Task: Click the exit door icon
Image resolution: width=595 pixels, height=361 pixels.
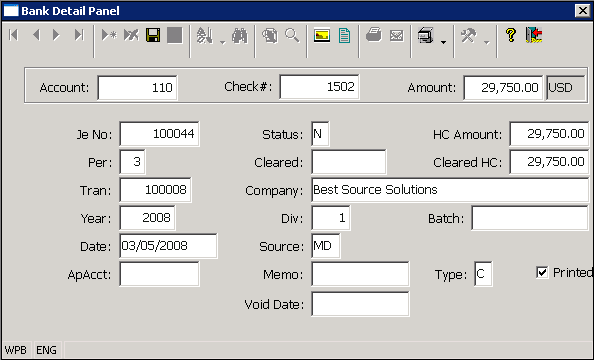Action: [534, 35]
